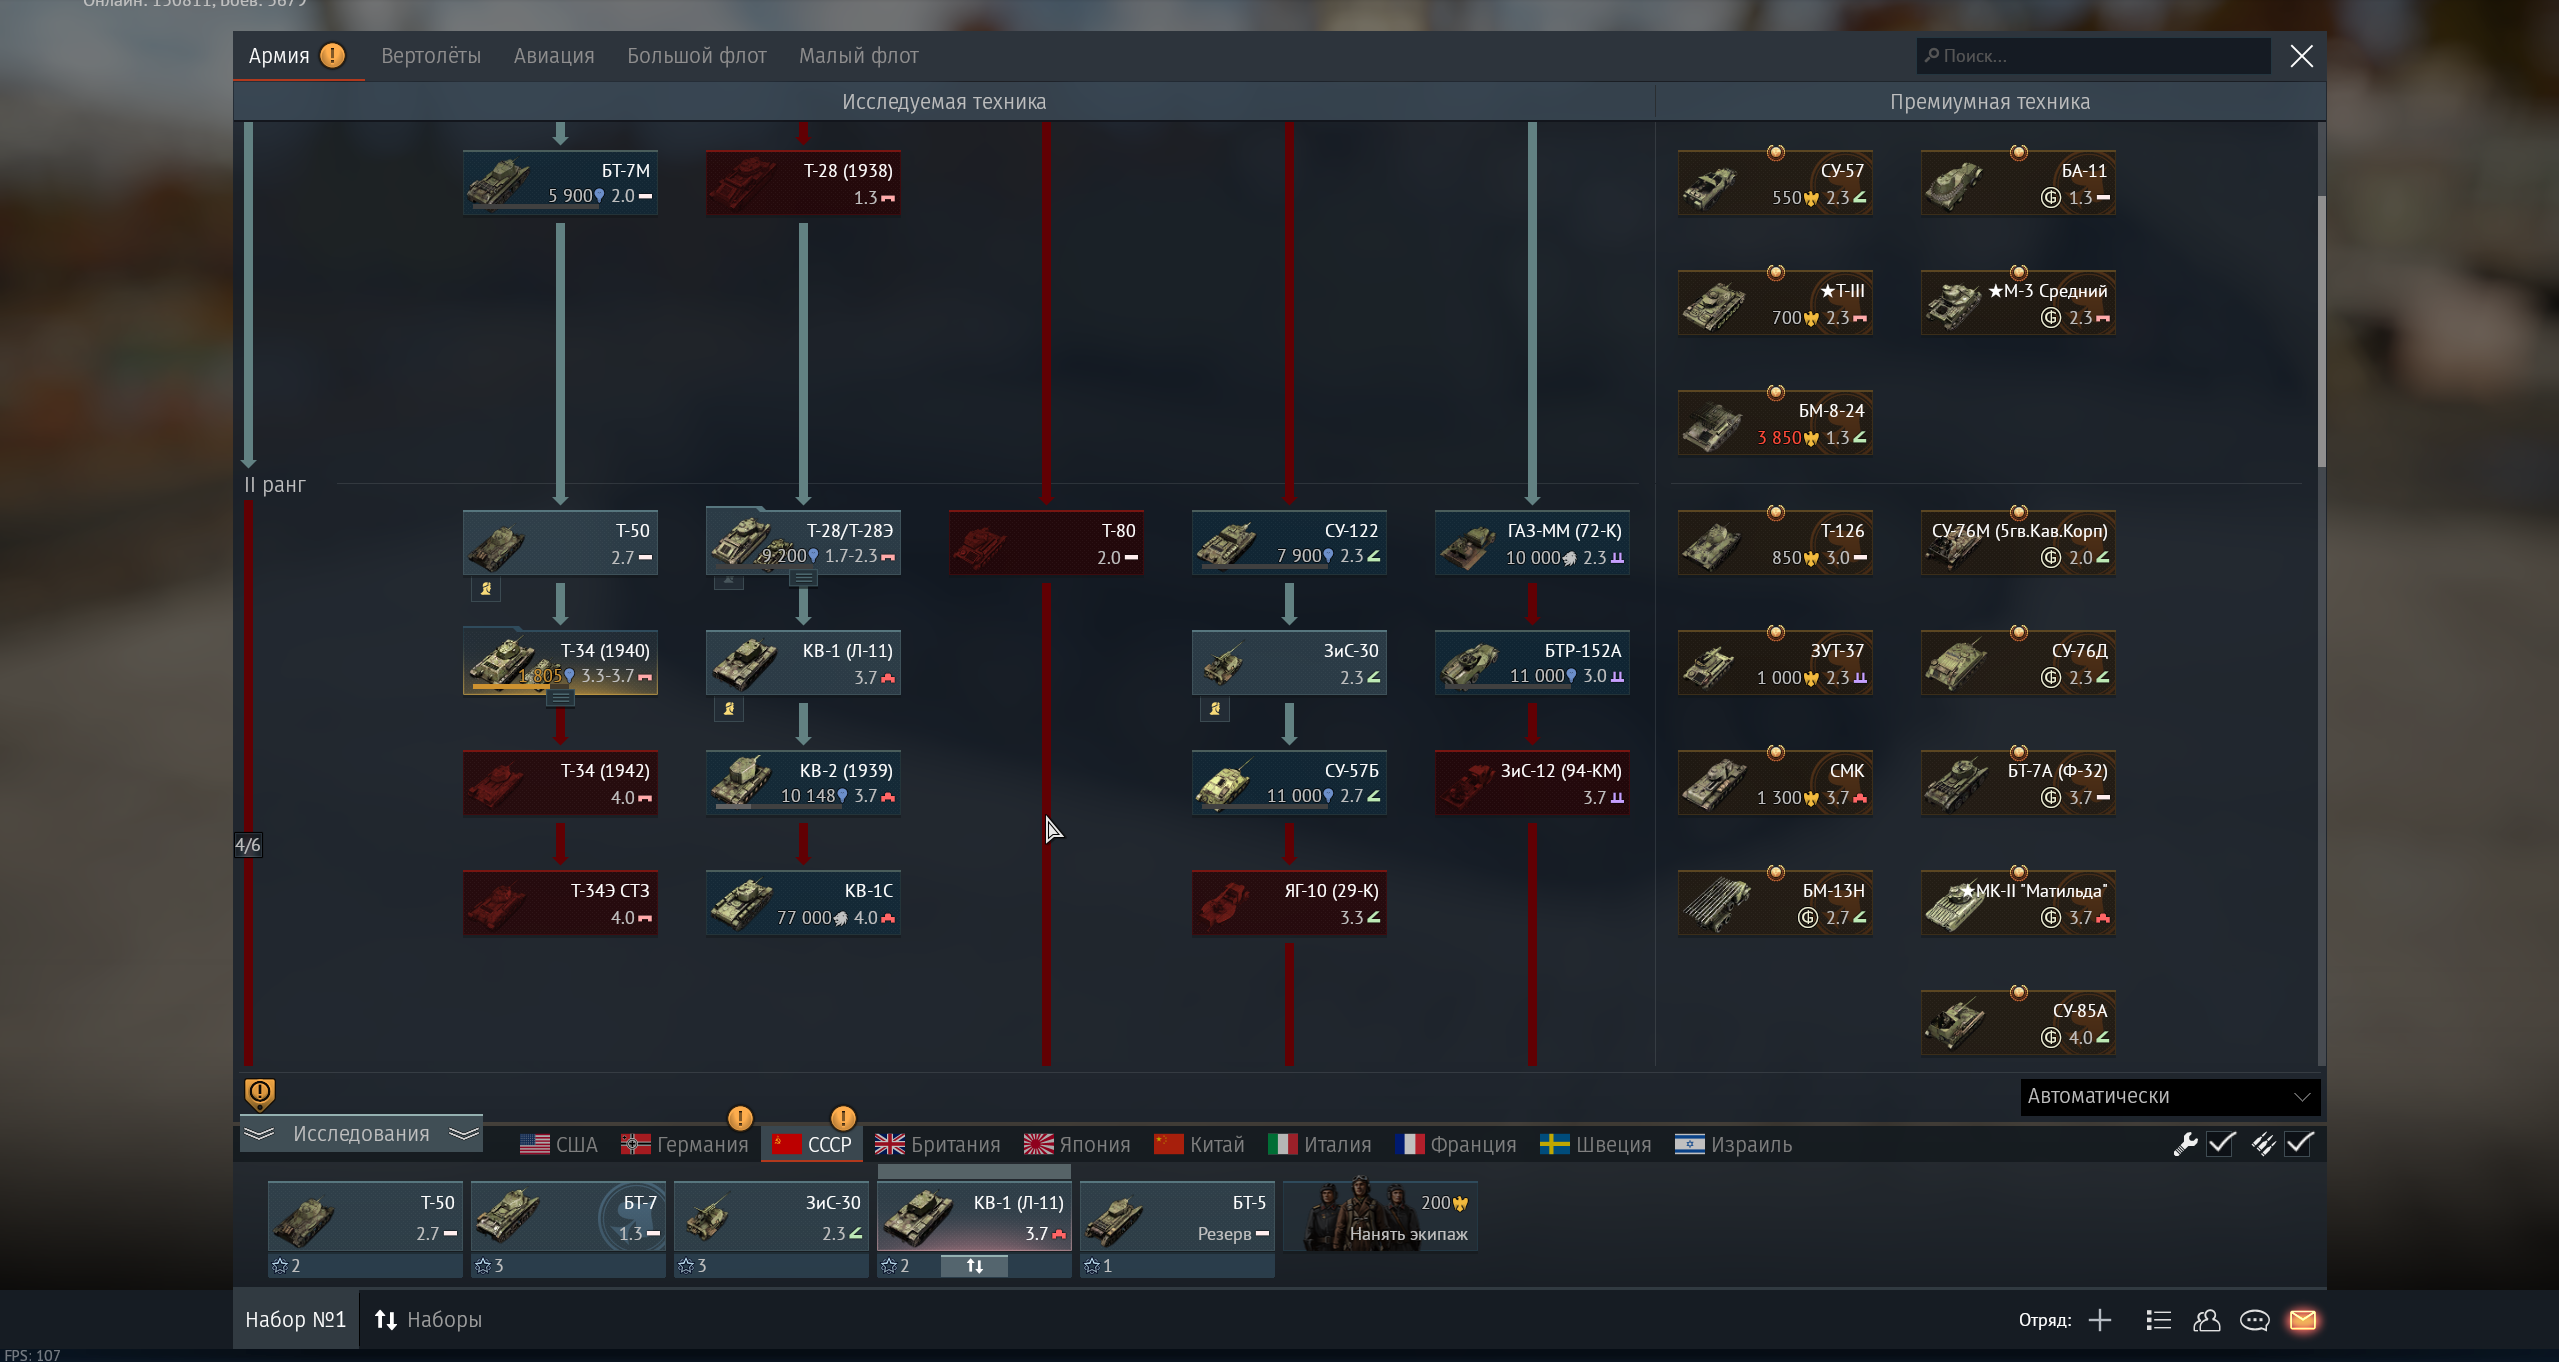Add squad member with plus icon
This screenshot has height=1362, width=2559.
pos(2100,1320)
